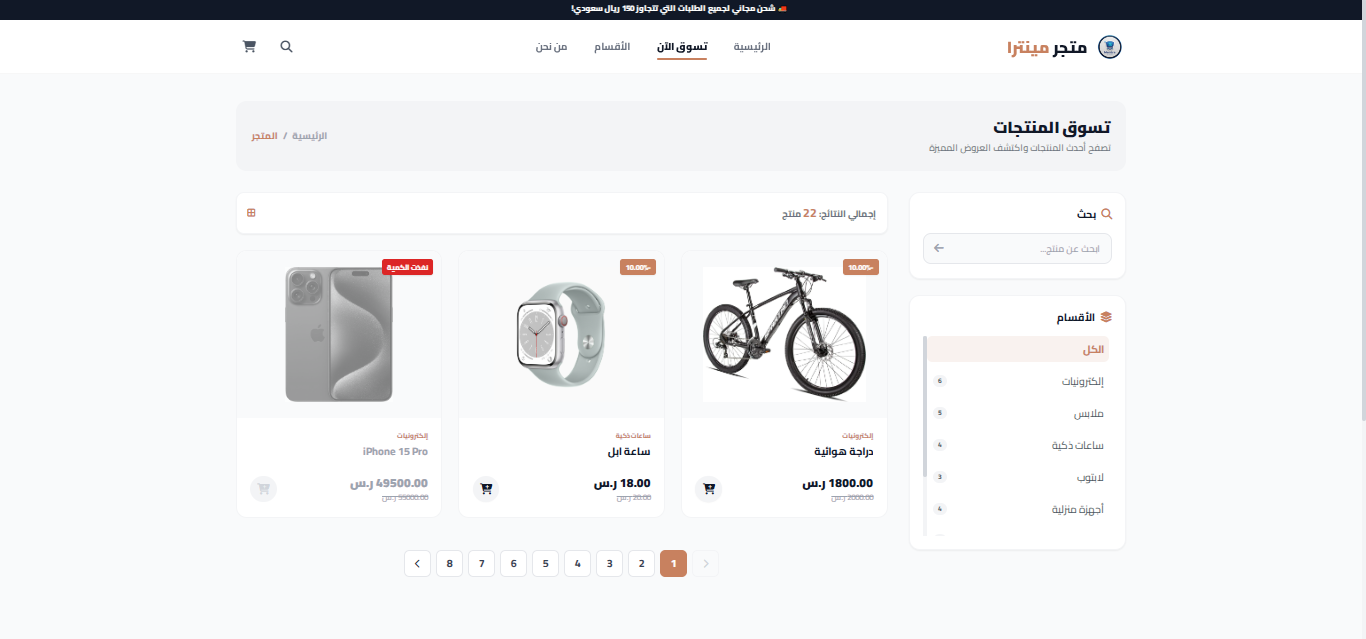Filter by إلكترونيات category
The width and height of the screenshot is (1366, 639).
(x=1018, y=381)
